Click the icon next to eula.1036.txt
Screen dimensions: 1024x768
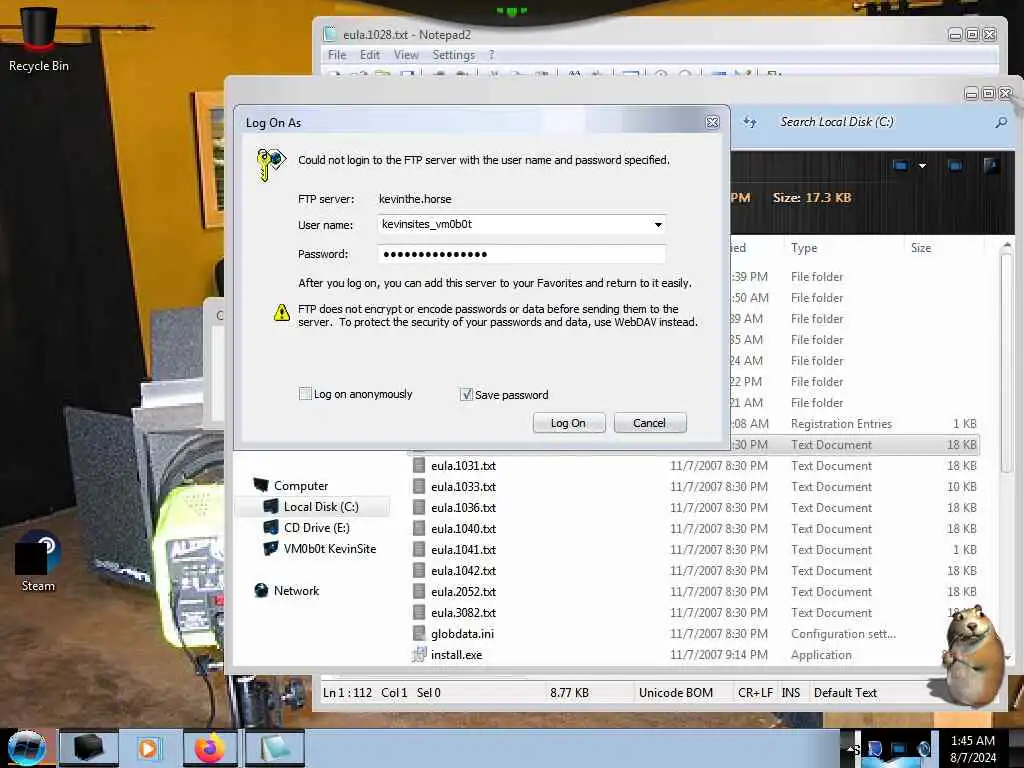[419, 507]
